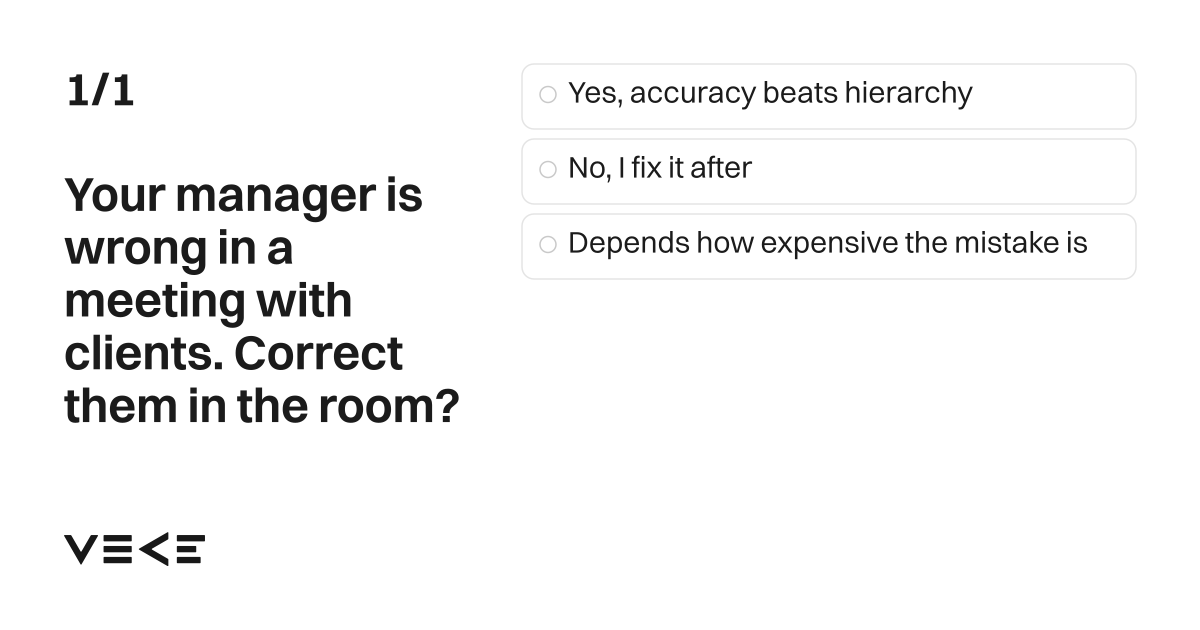Click the blank space in the 'No, I fix it after' card
Image resolution: width=1200 pixels, height=630 pixels.
945,171
